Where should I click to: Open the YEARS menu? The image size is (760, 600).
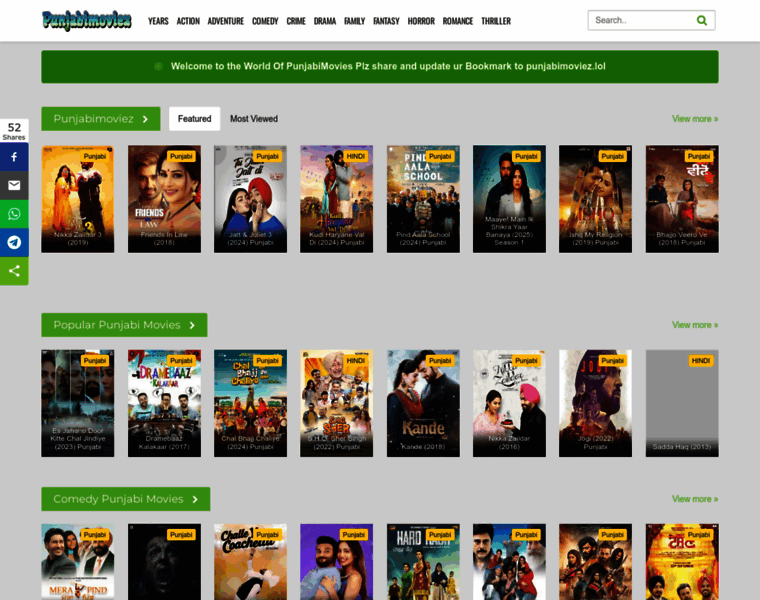158,21
